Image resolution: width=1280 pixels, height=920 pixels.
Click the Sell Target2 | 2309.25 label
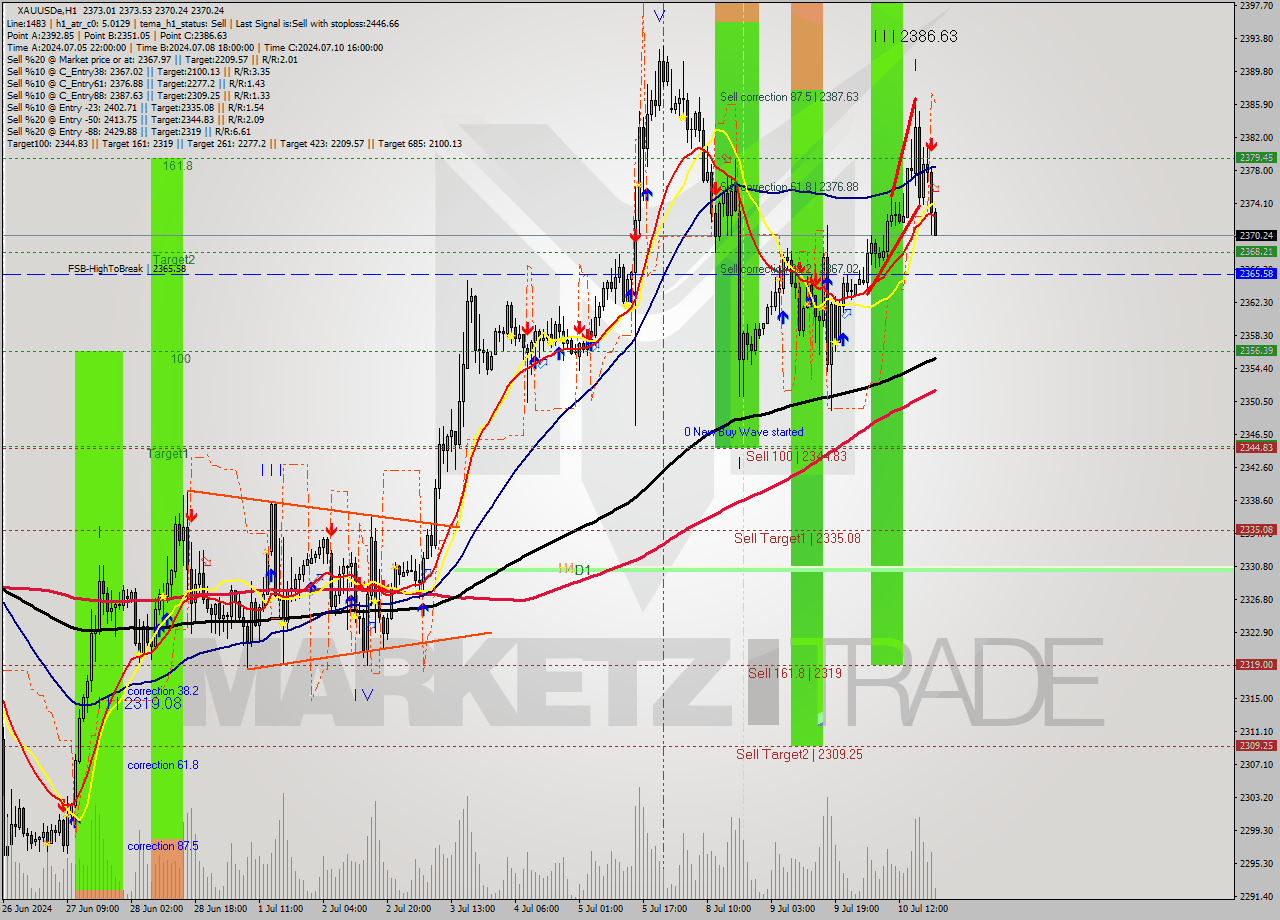click(x=799, y=754)
